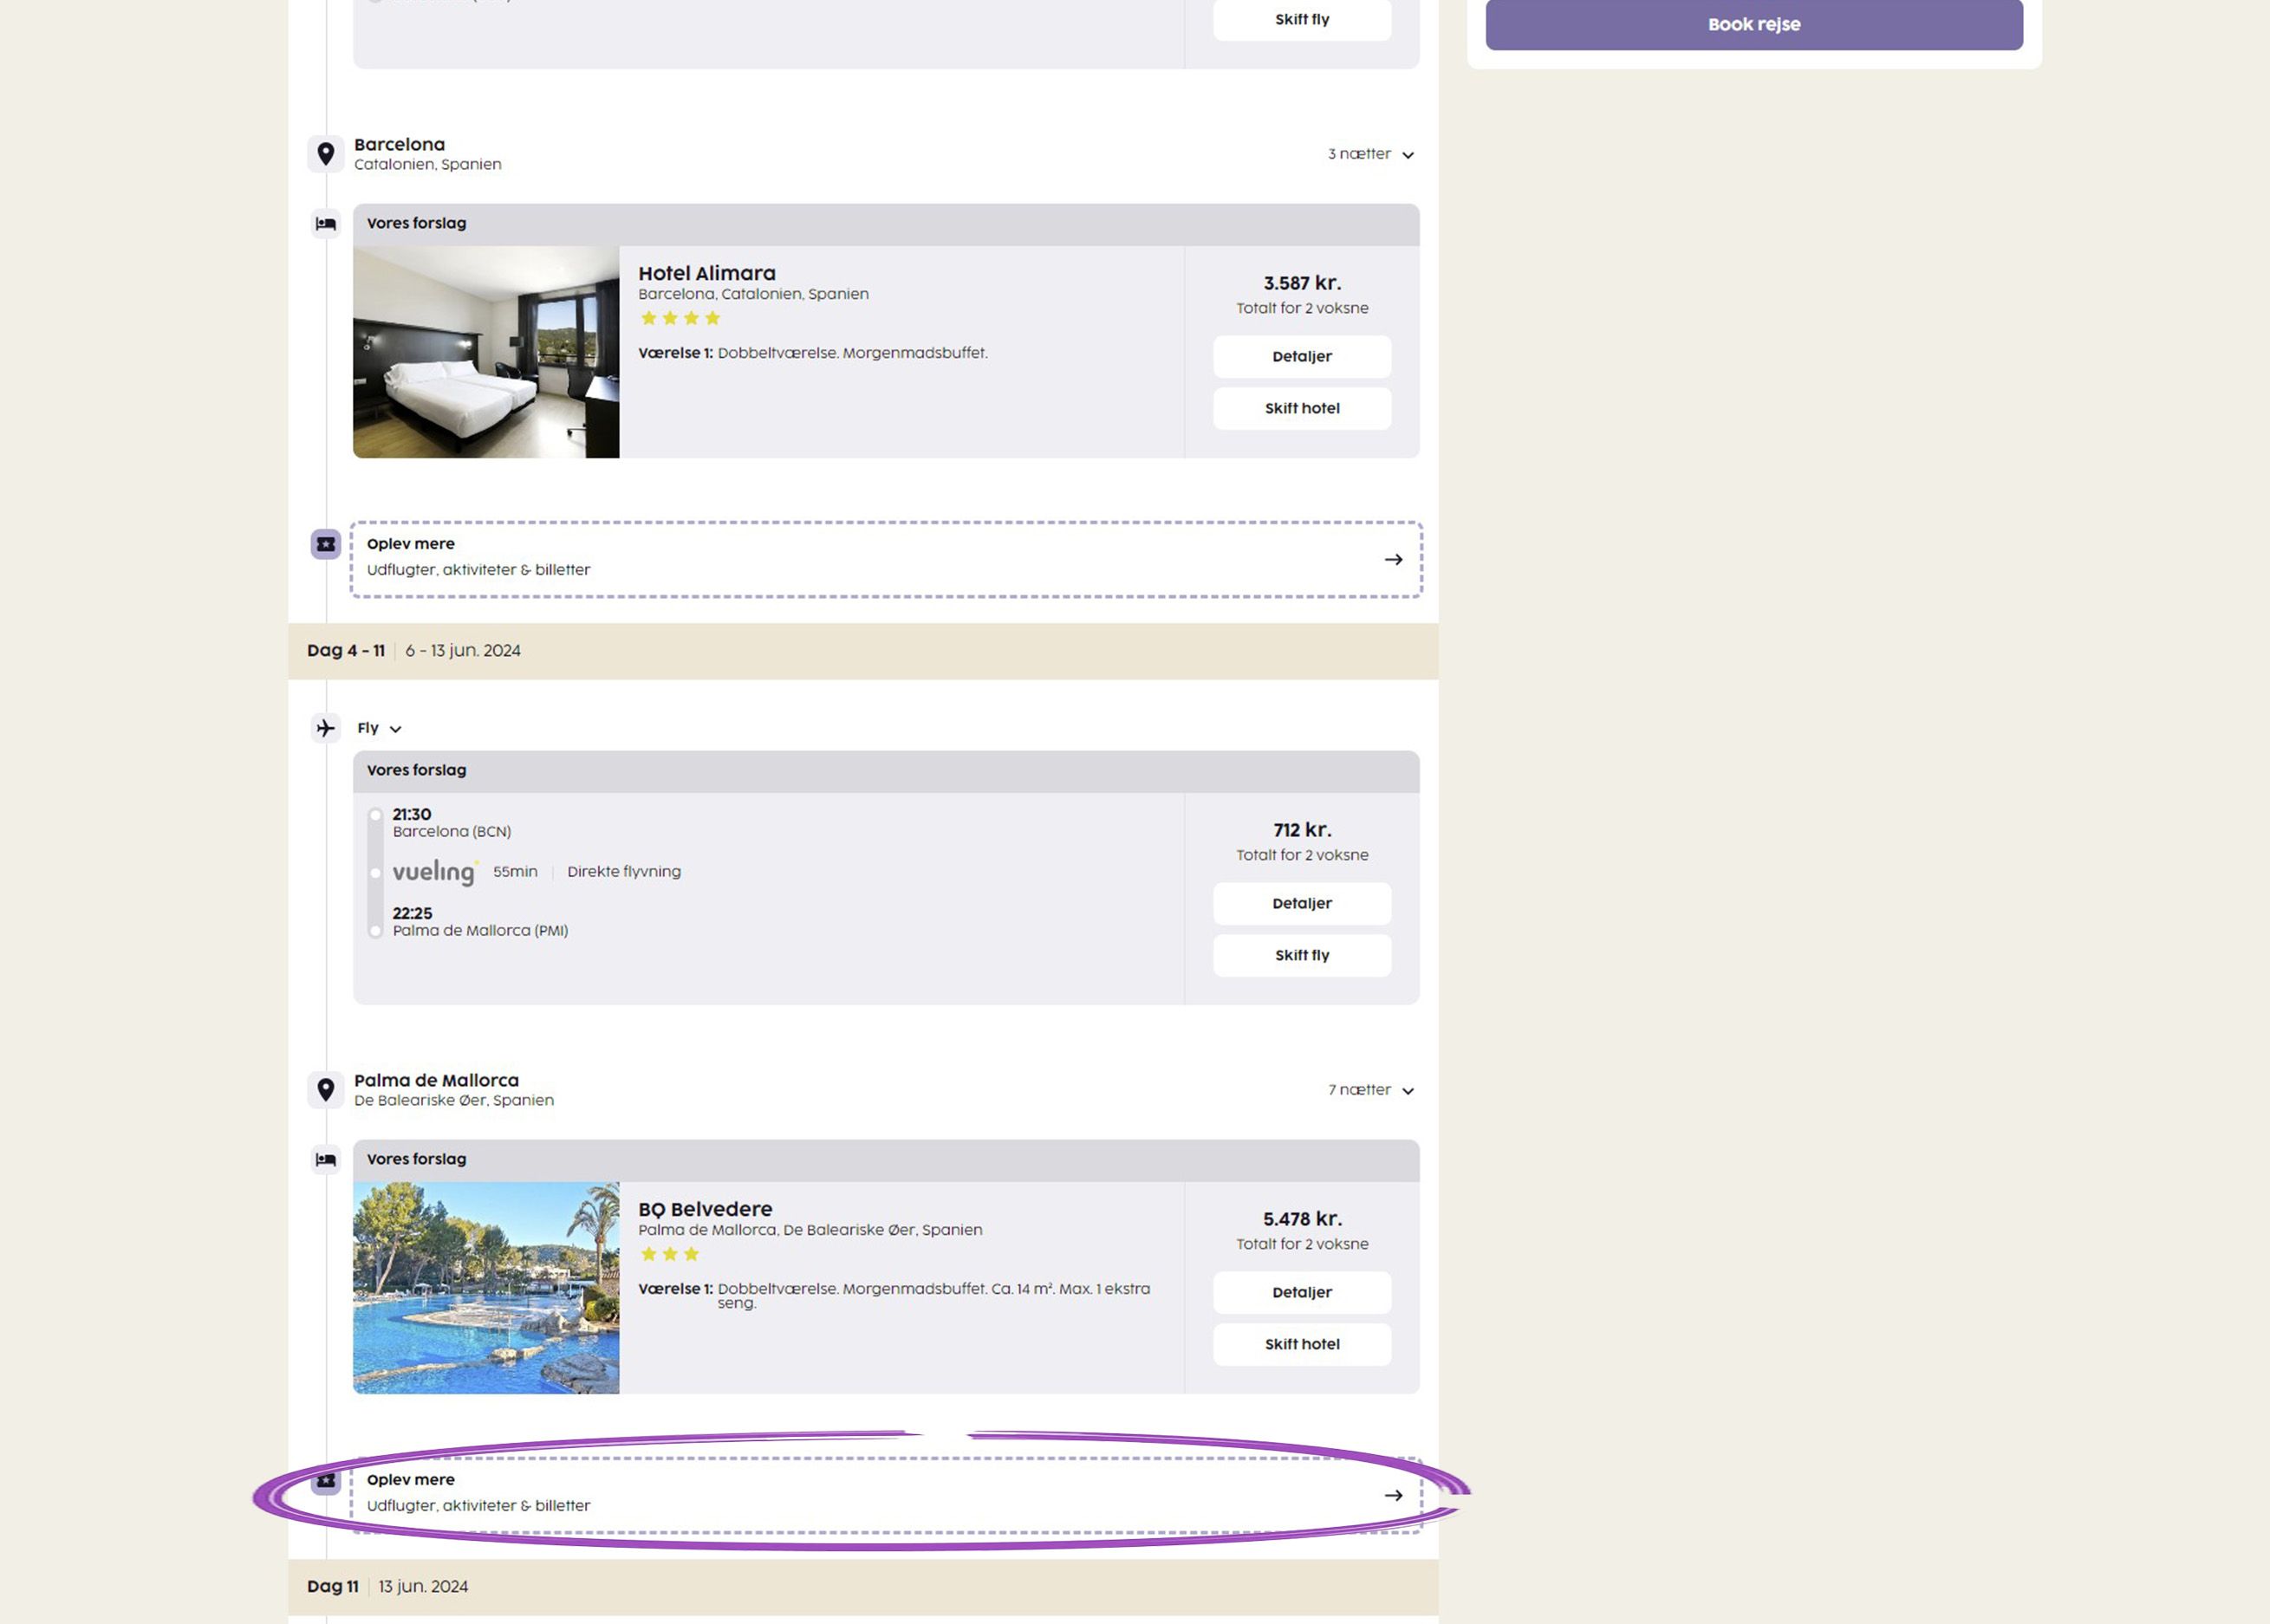Click the bed icon above Hotel Alimara

(325, 223)
